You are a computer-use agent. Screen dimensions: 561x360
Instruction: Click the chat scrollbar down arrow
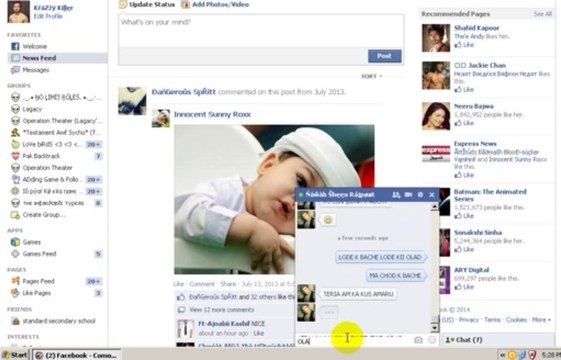pyautogui.click(x=434, y=327)
